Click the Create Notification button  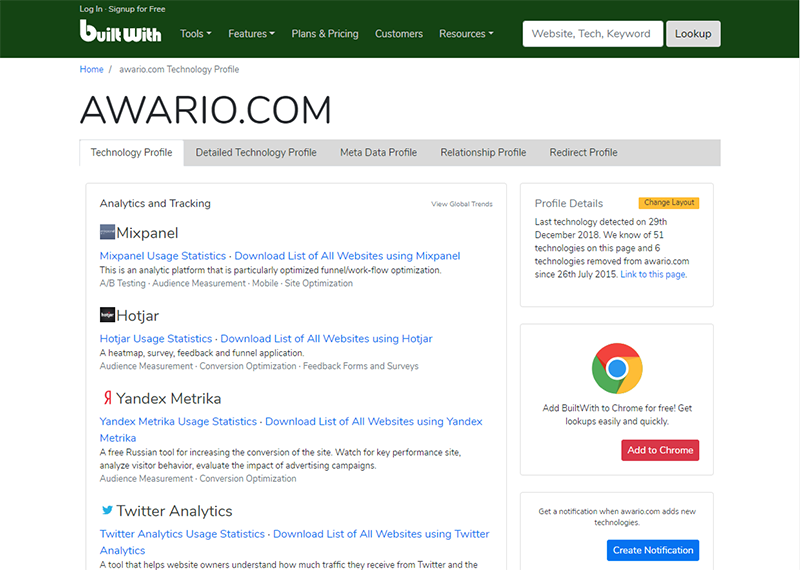[x=653, y=550]
